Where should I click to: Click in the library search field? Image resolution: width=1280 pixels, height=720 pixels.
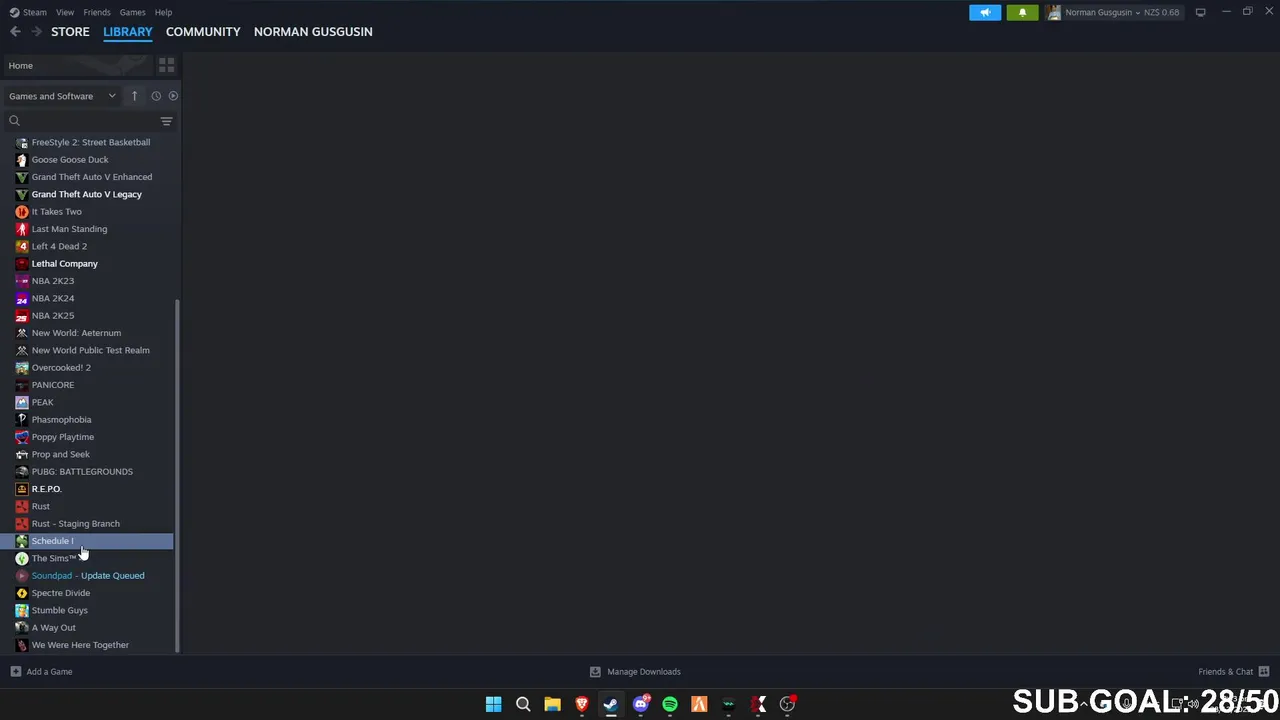coord(90,121)
